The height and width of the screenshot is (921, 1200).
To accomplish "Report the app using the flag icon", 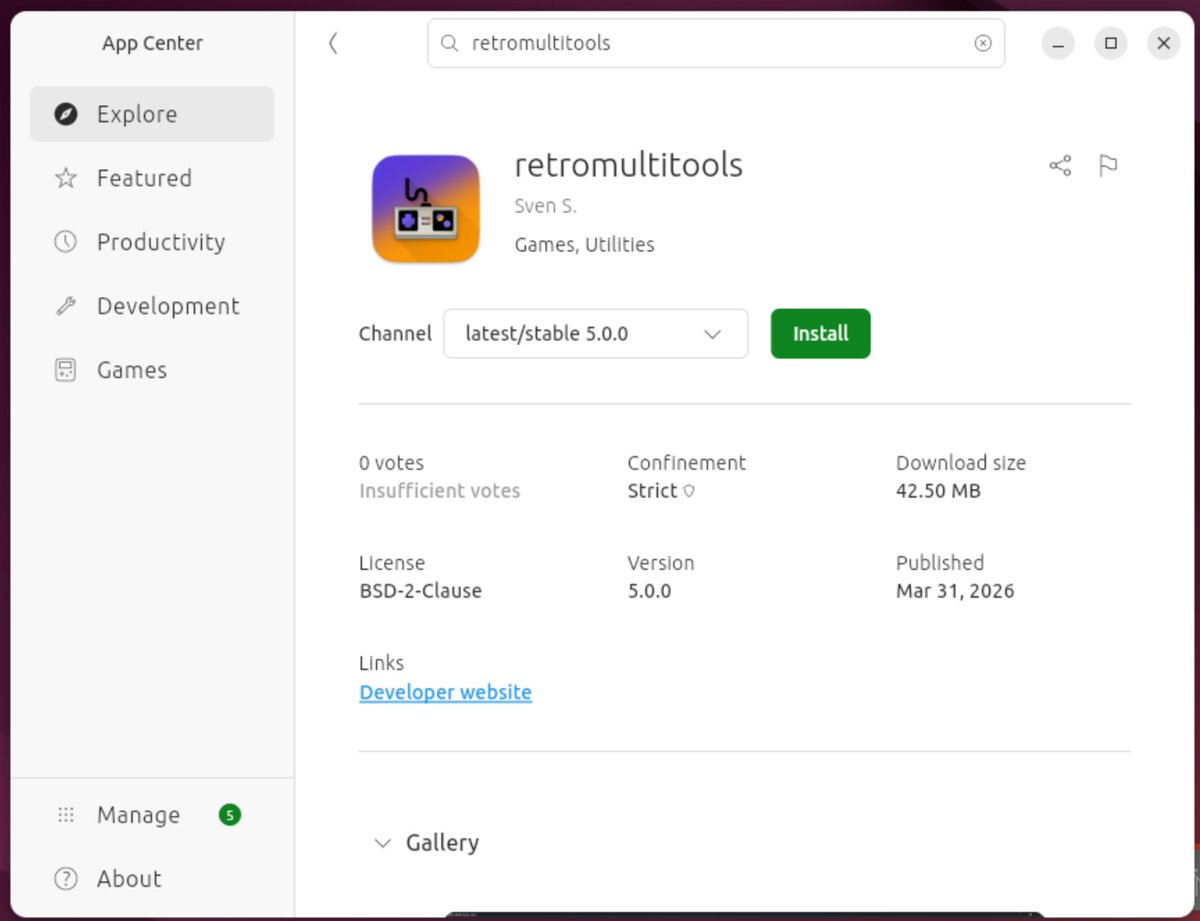I will pos(1108,165).
